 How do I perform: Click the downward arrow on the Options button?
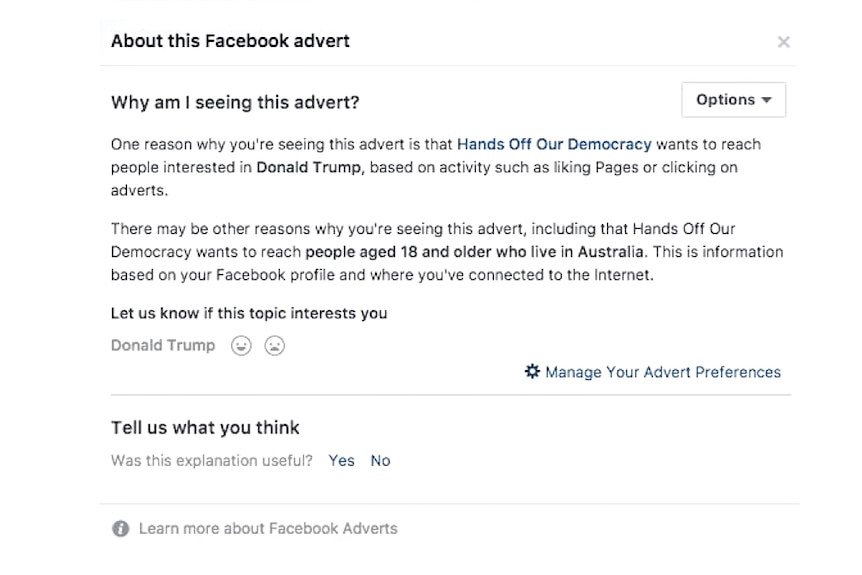click(x=766, y=100)
